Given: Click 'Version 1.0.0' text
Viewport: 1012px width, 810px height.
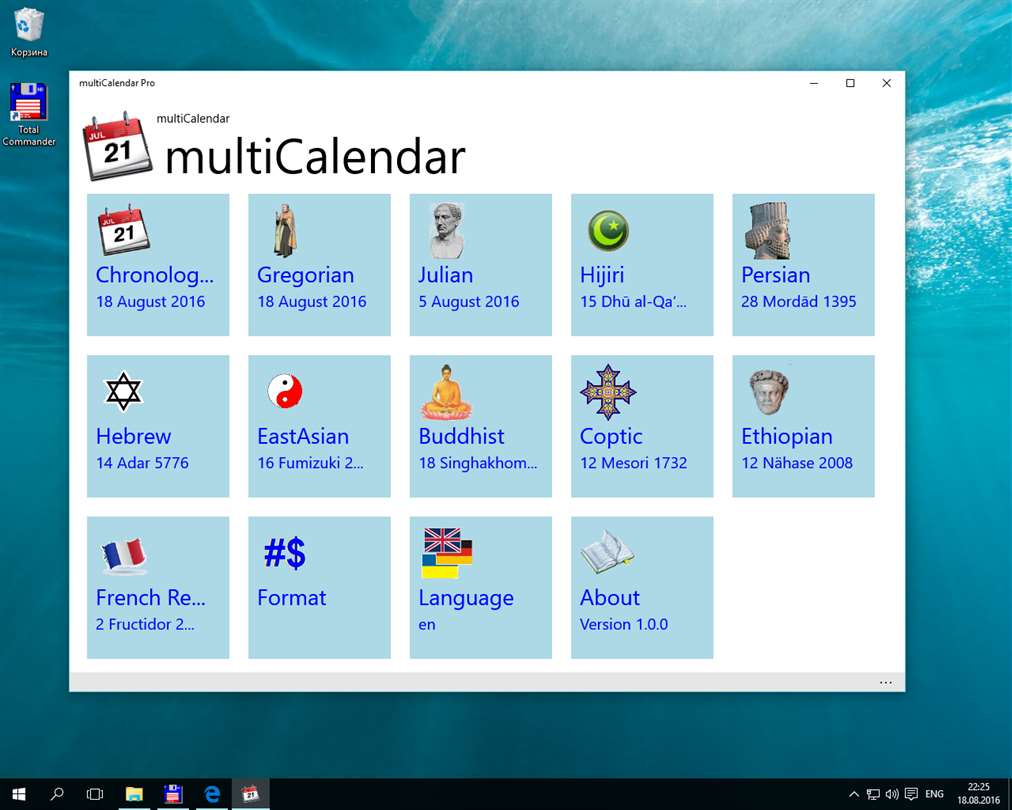Looking at the screenshot, I should [623, 624].
